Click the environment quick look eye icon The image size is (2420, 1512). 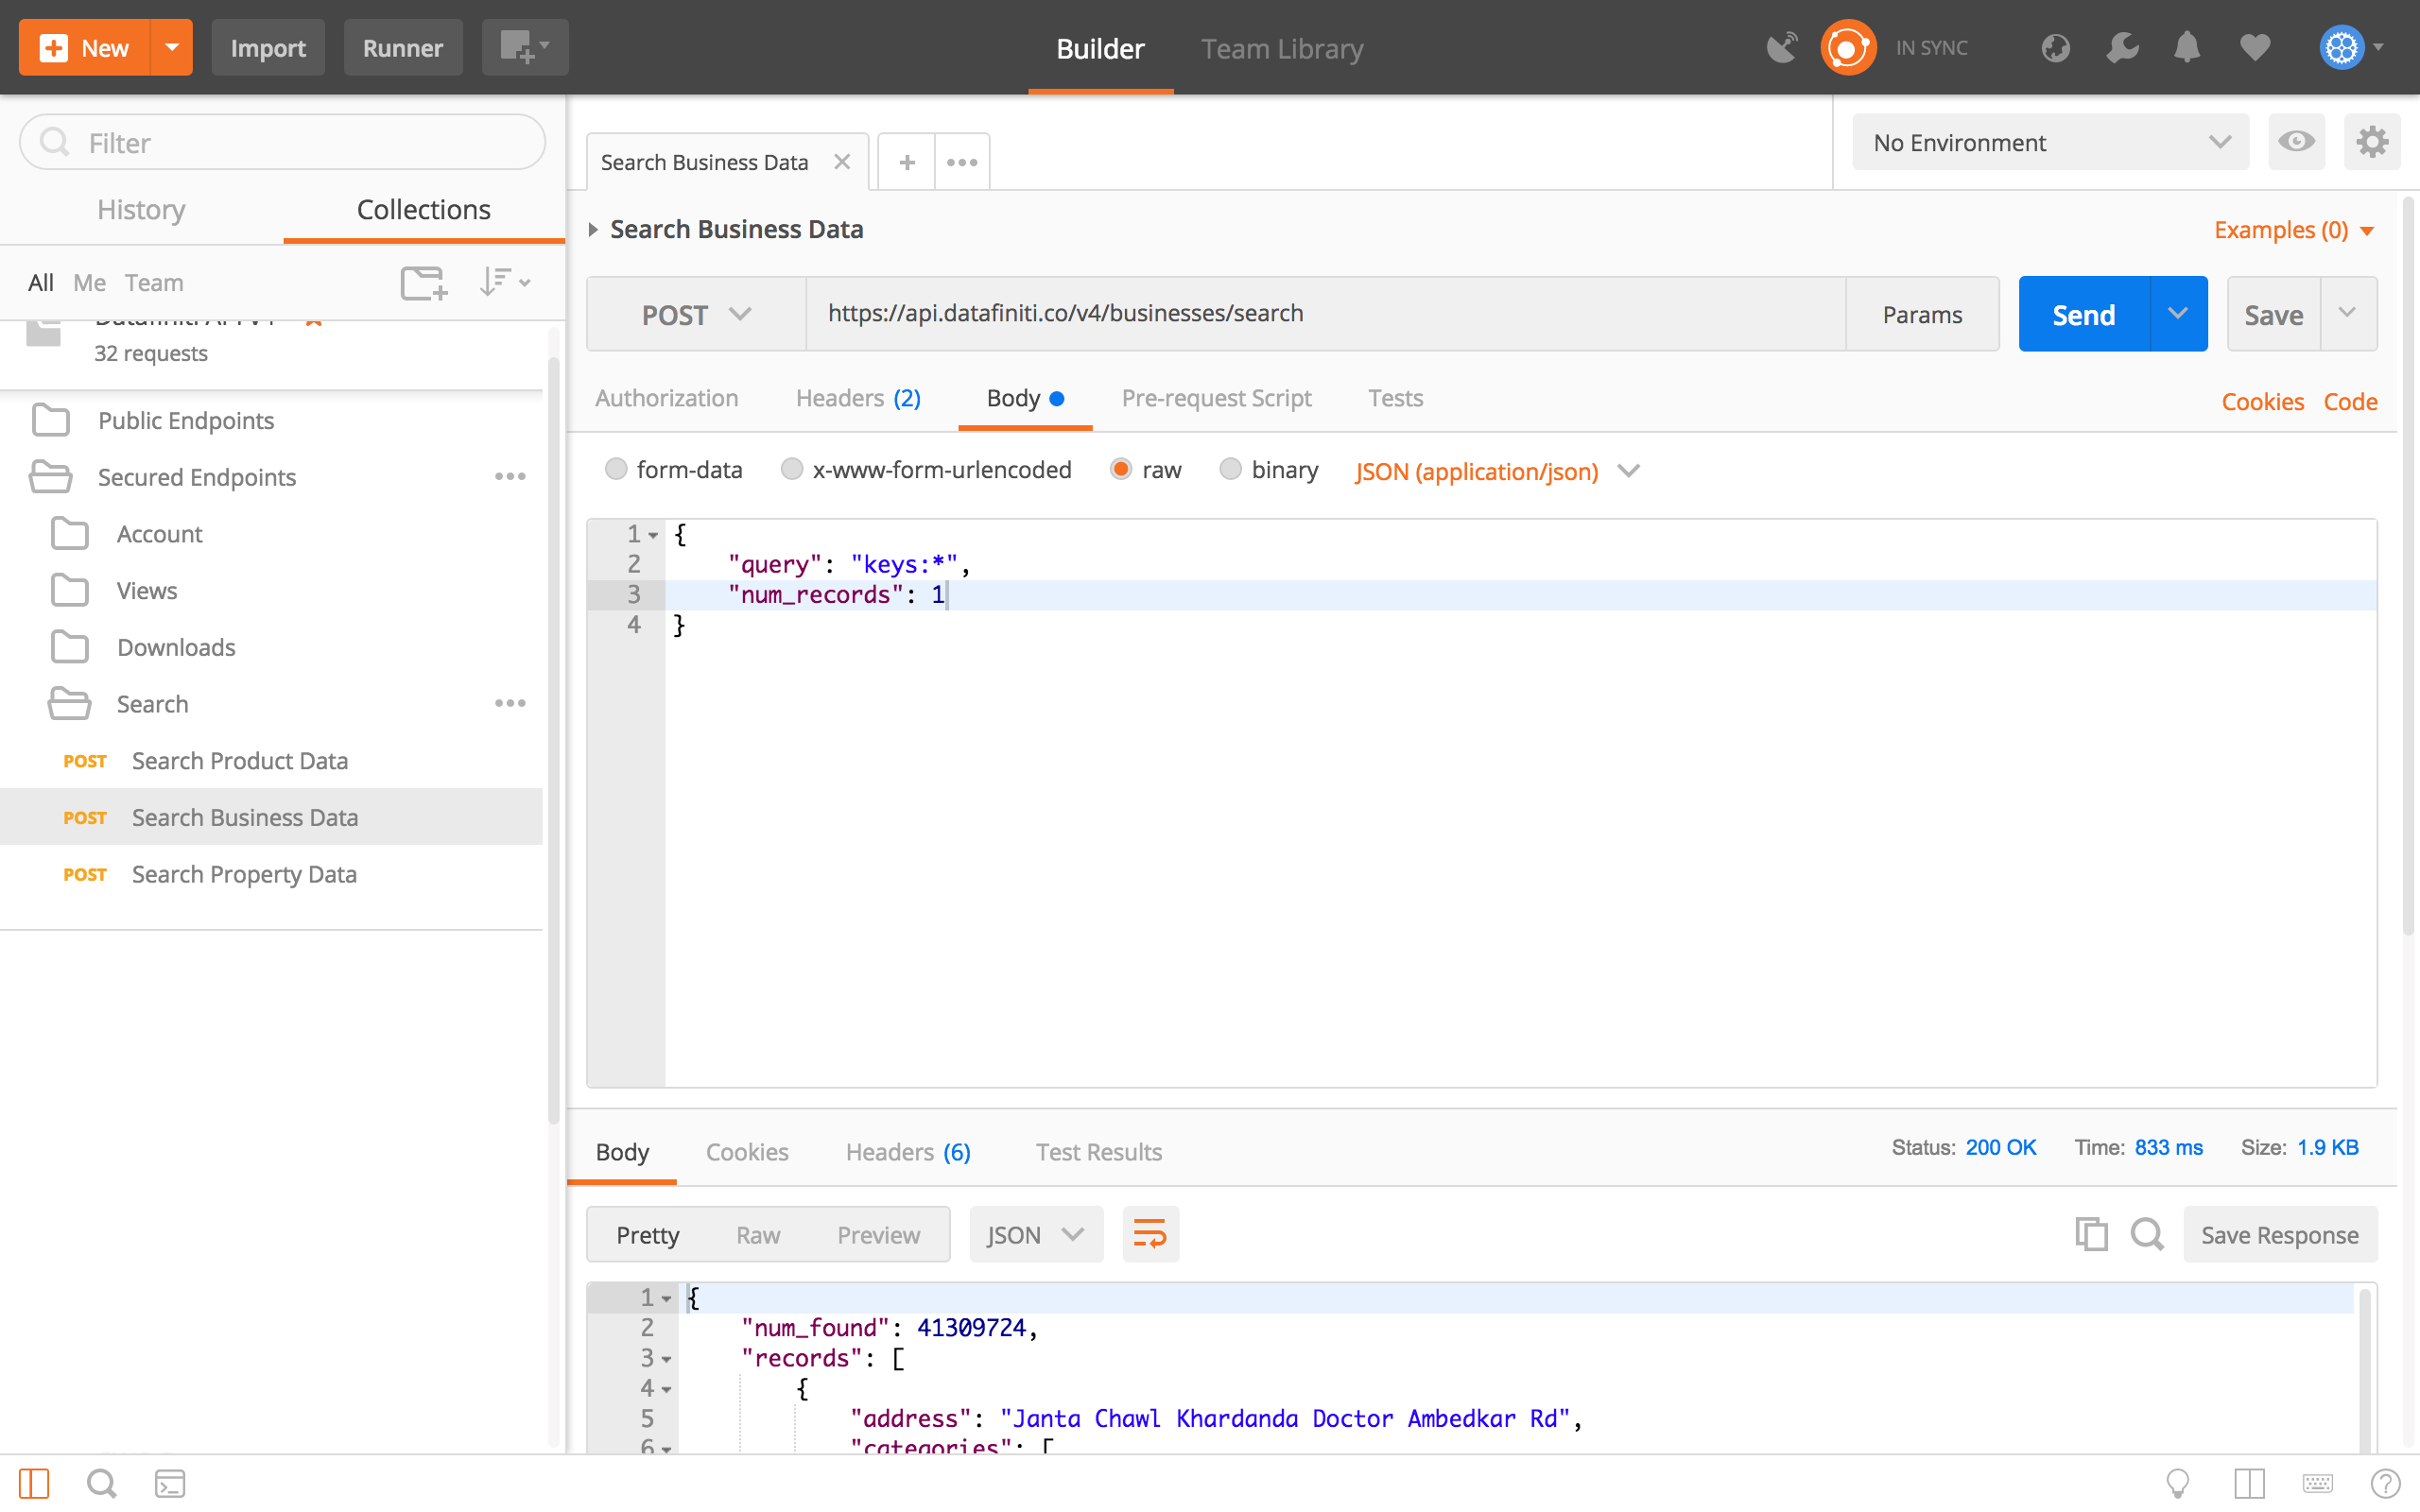coord(2296,142)
